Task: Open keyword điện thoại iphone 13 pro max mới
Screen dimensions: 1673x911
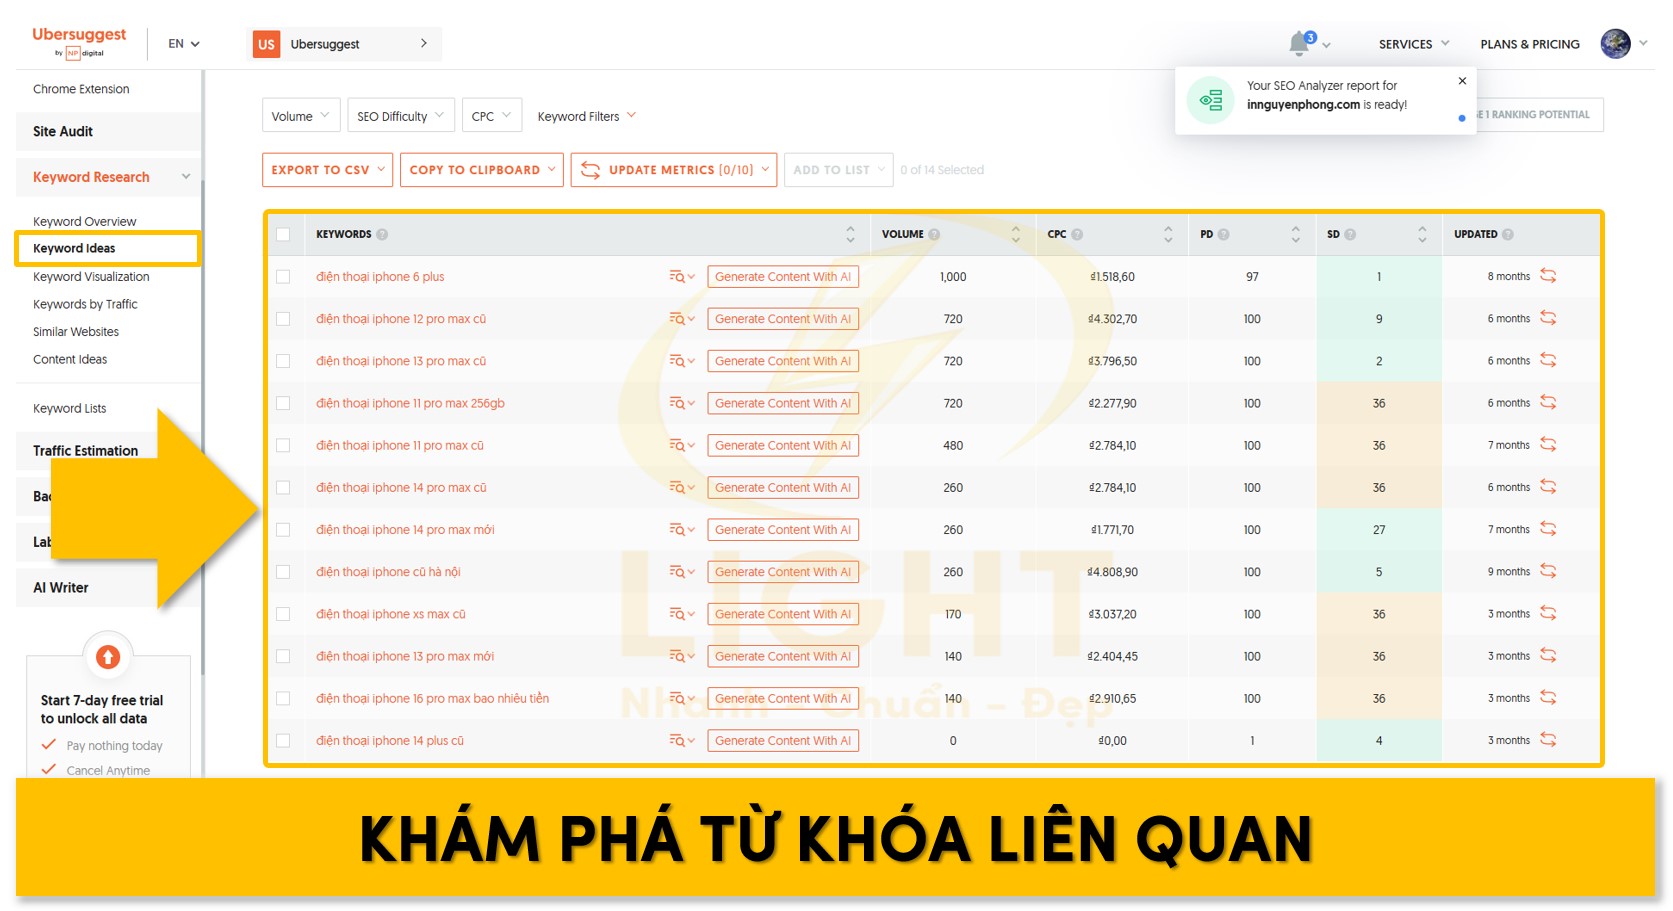Action: [x=405, y=656]
